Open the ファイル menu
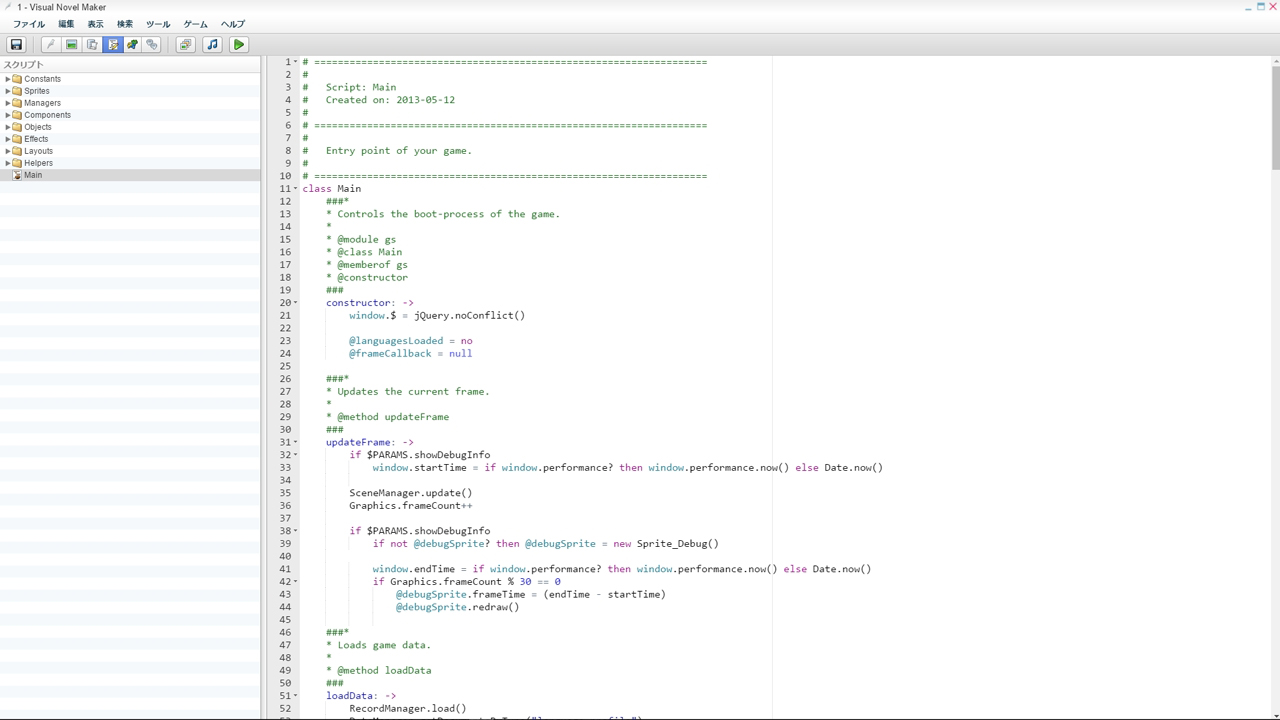This screenshot has width=1280, height=720. [x=28, y=24]
